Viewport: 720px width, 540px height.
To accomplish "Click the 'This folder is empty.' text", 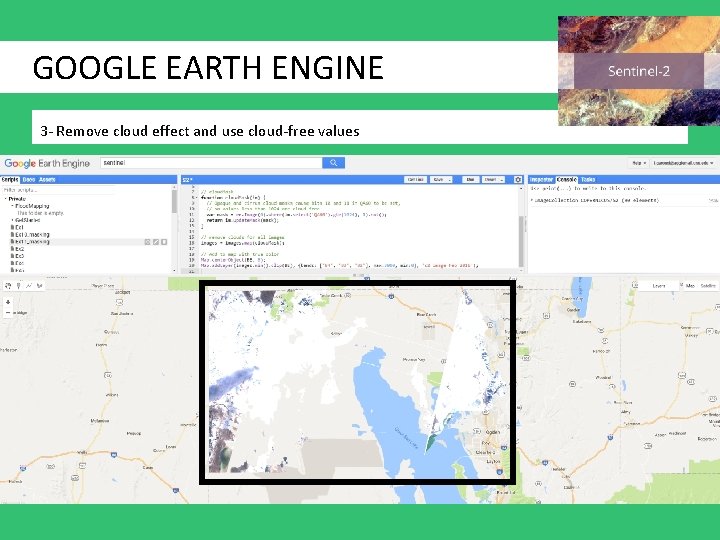I will (x=40, y=213).
